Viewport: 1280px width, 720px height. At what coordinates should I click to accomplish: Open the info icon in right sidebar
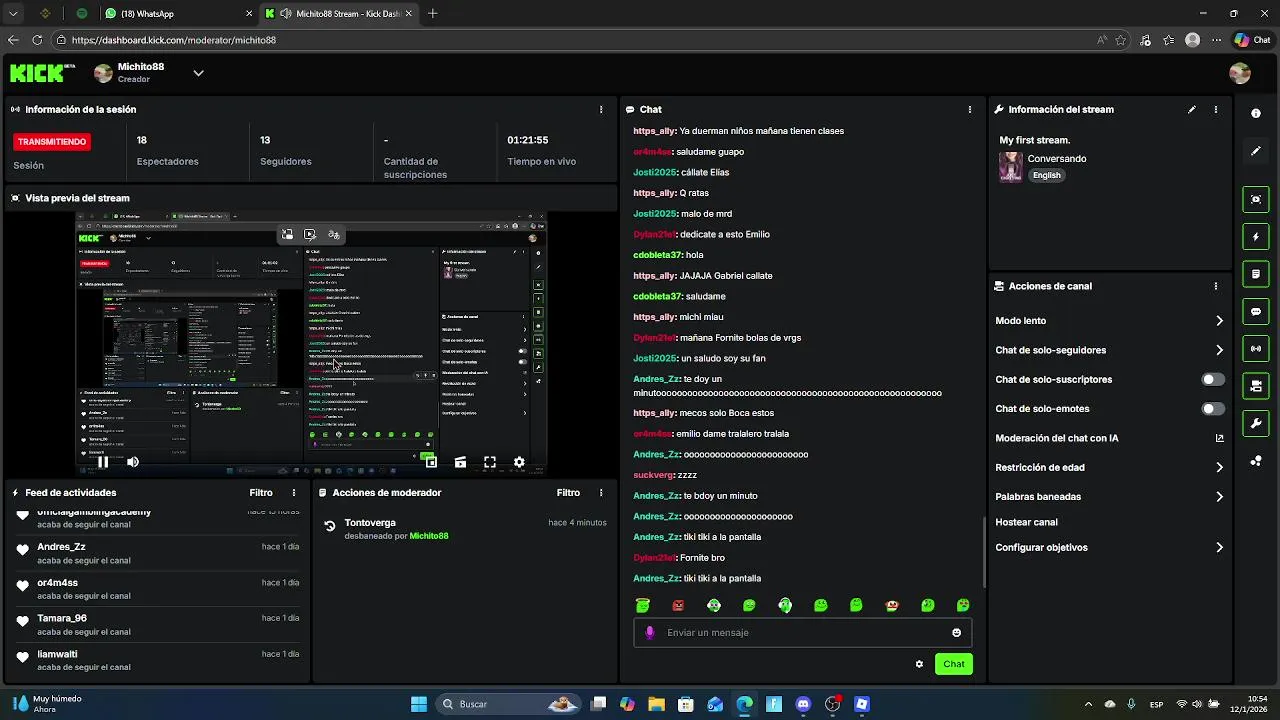coord(1256,114)
